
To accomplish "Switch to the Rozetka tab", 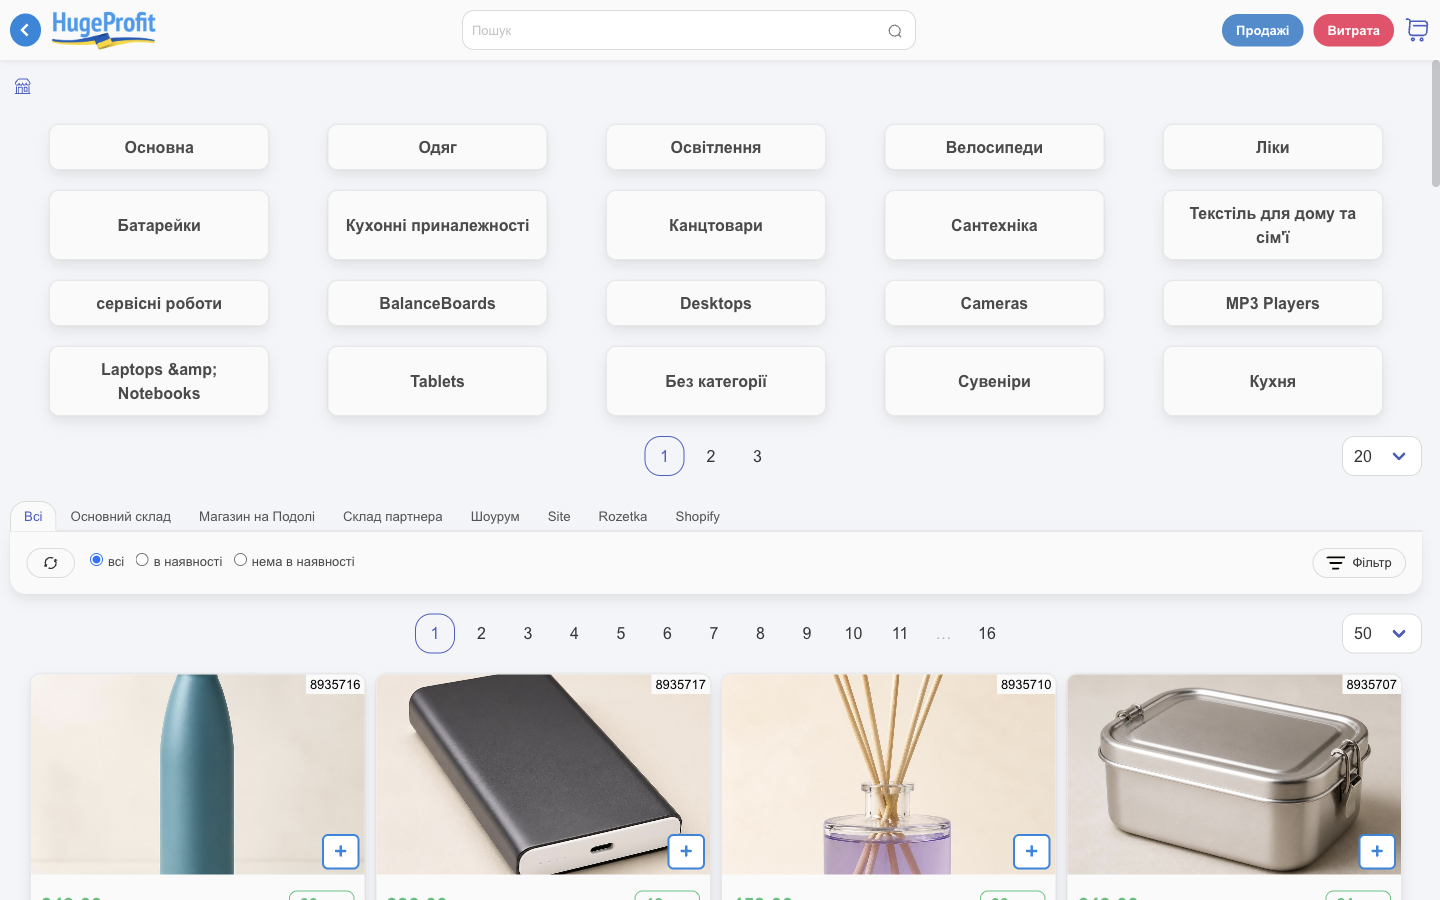I will point(623,516).
